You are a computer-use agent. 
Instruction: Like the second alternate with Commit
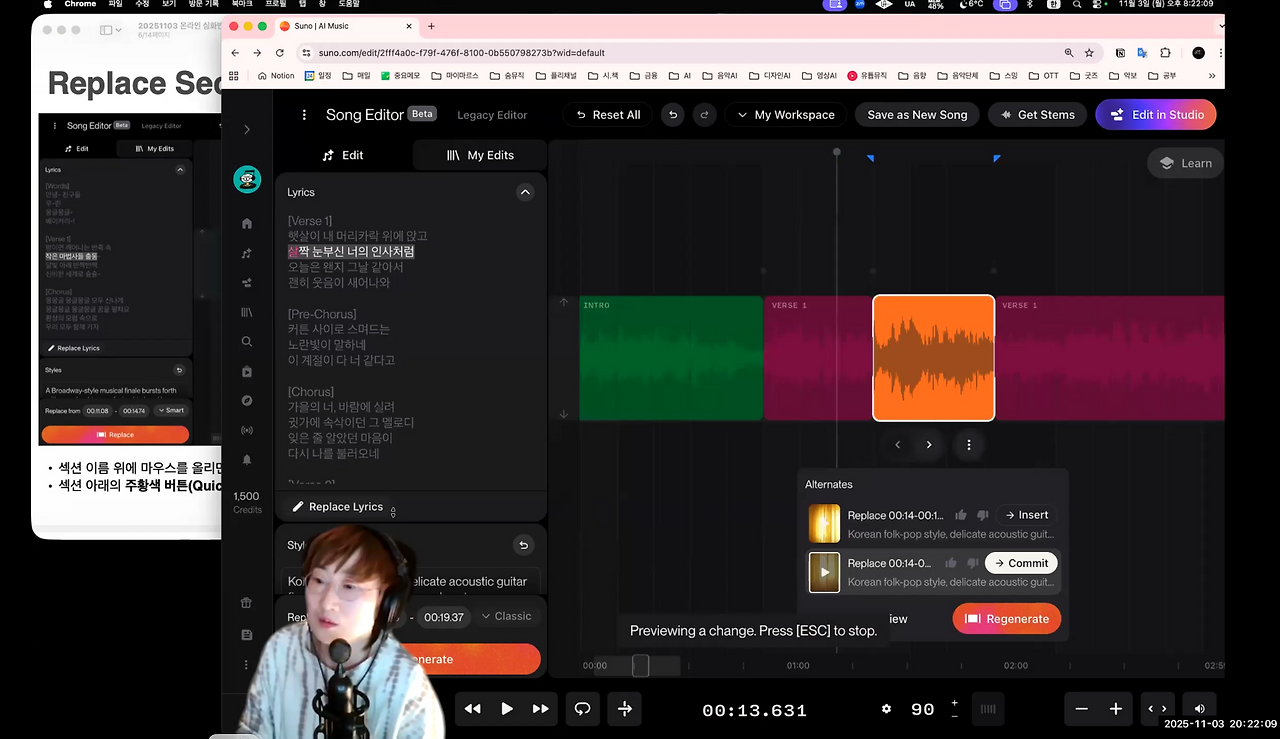point(950,563)
